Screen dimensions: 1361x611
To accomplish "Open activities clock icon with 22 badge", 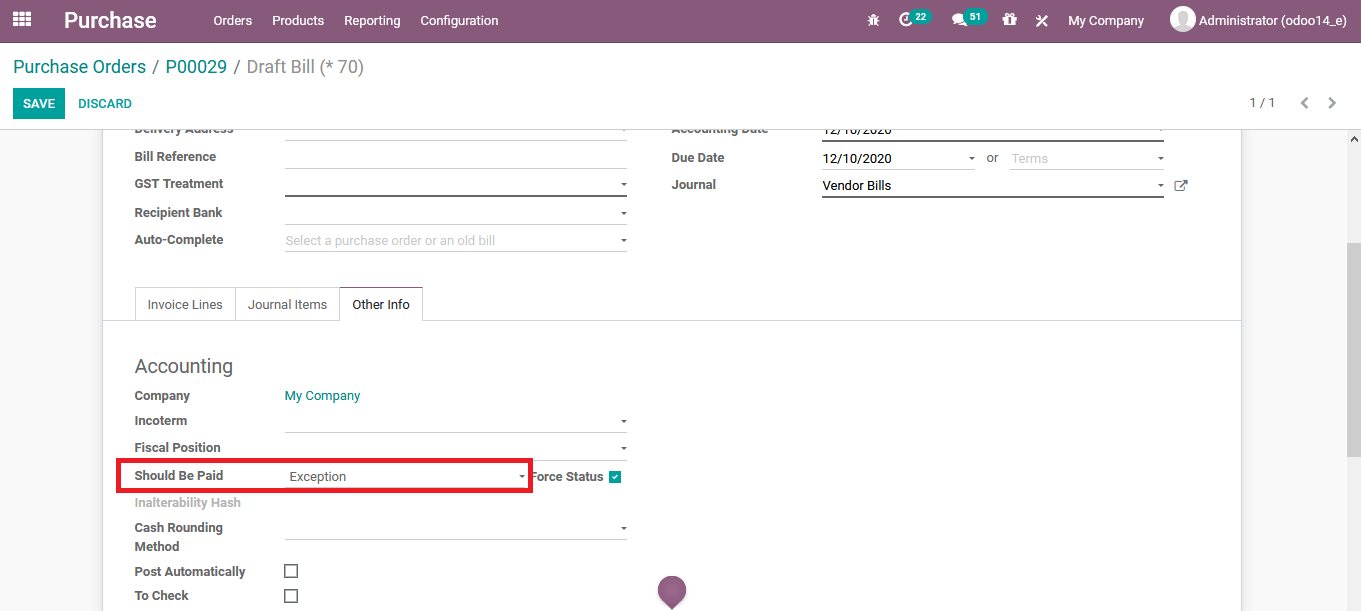I will click(907, 19).
